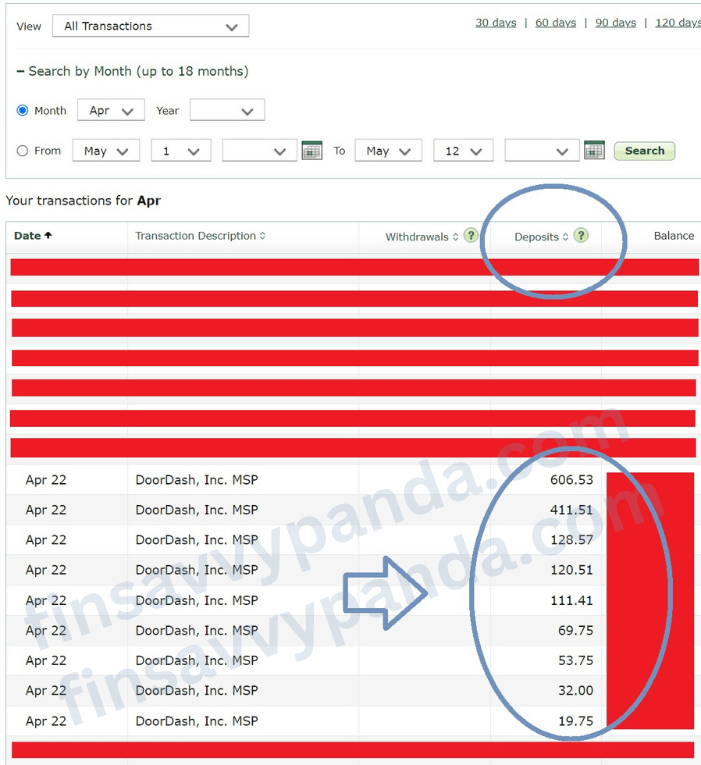Screen dimensions: 701x765
Task: Show last 90 days link
Action: click(x=616, y=22)
